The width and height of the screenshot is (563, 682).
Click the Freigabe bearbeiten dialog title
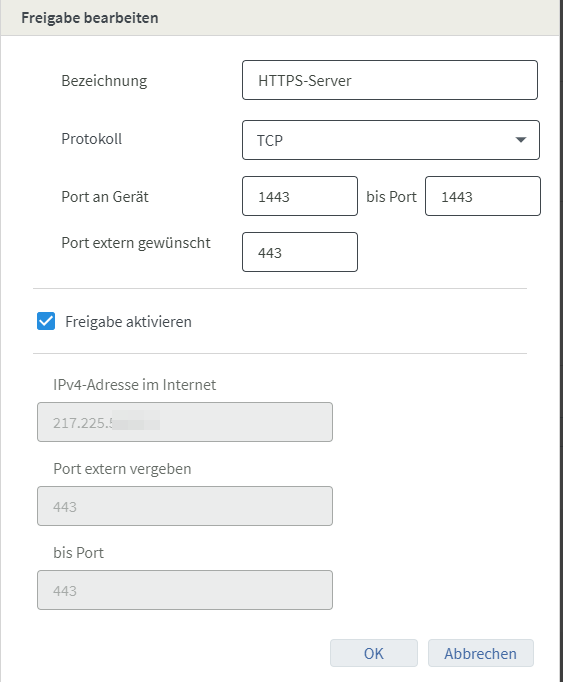point(90,18)
